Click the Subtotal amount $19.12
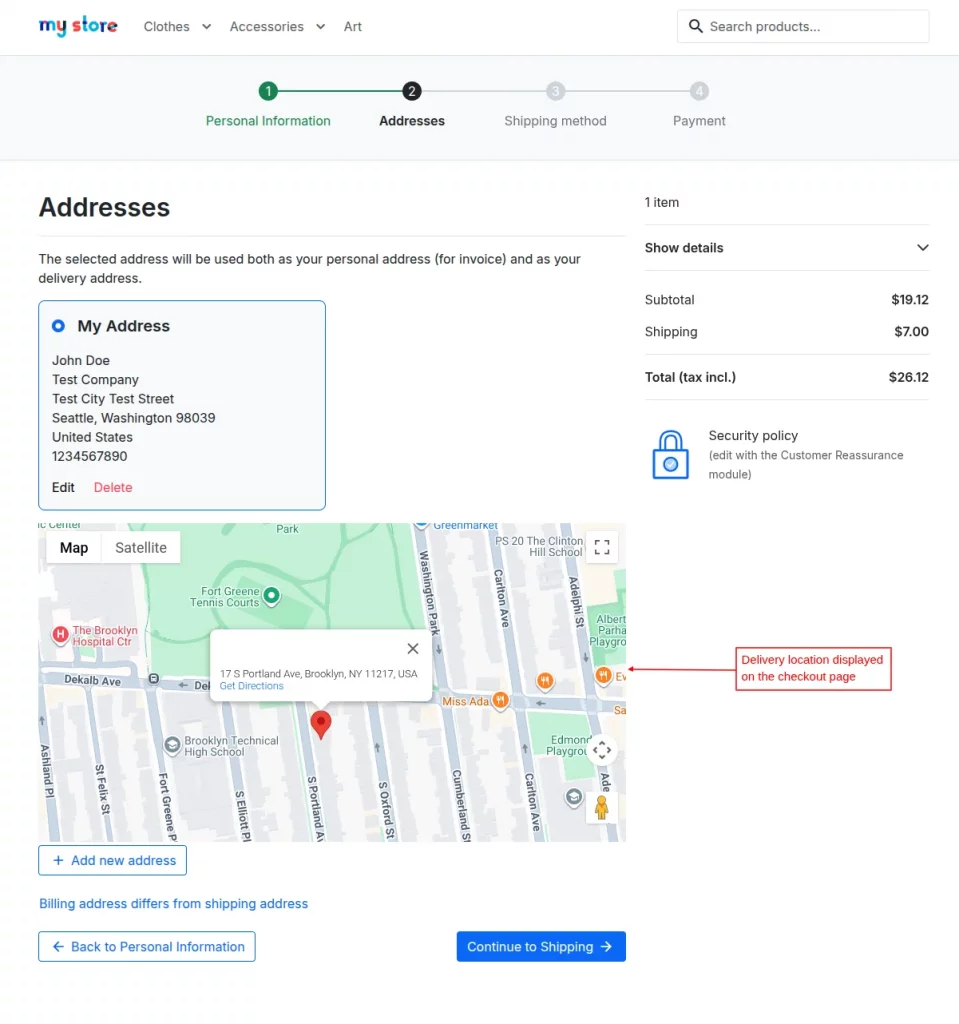This screenshot has height=1024, width=959. pyautogui.click(x=910, y=300)
